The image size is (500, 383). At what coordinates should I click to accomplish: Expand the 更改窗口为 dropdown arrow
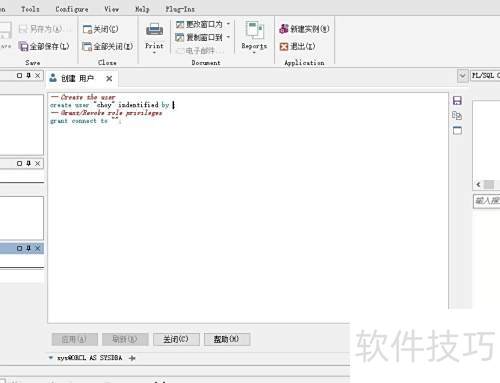(228, 24)
